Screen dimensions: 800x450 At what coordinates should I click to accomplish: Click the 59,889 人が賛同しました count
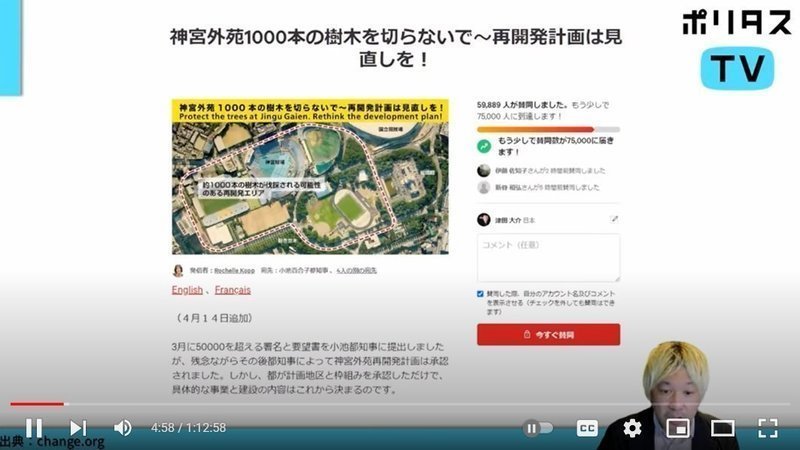pyautogui.click(x=522, y=105)
